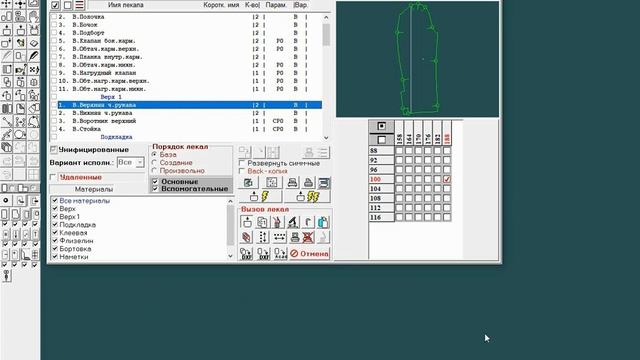Uncheck the Флизелин material checkbox
The width and height of the screenshot is (640, 360).
point(55,240)
